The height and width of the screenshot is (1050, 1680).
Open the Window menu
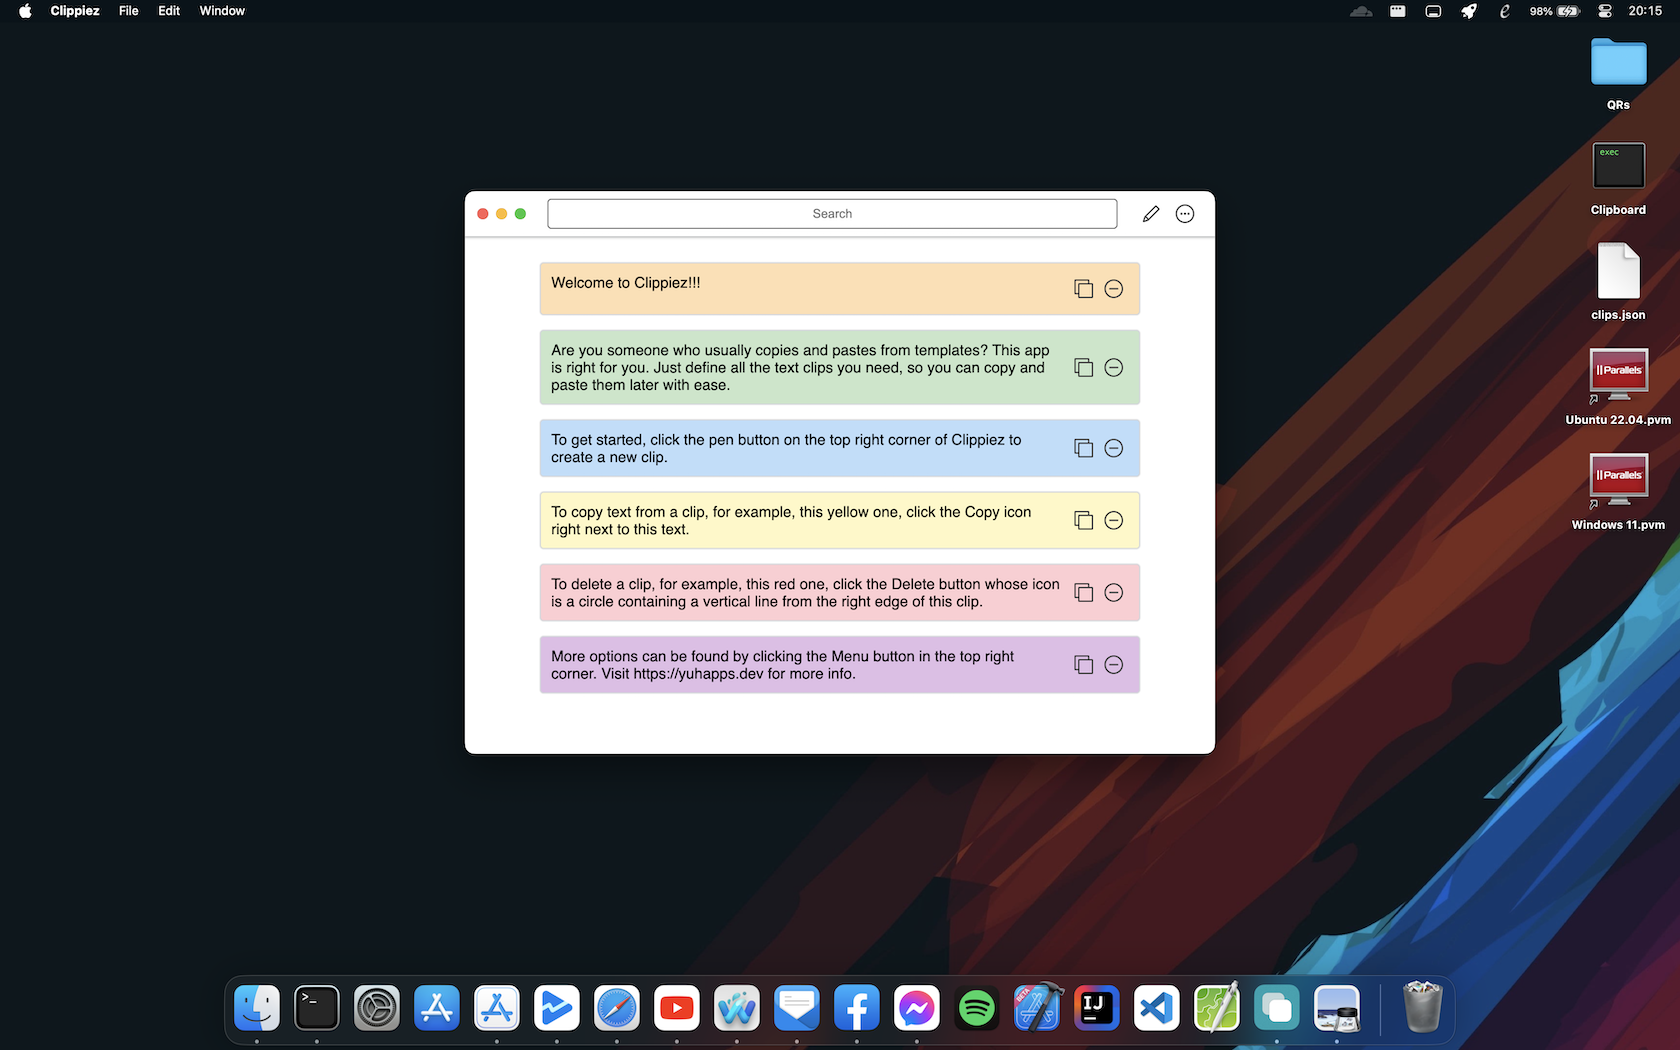[222, 11]
